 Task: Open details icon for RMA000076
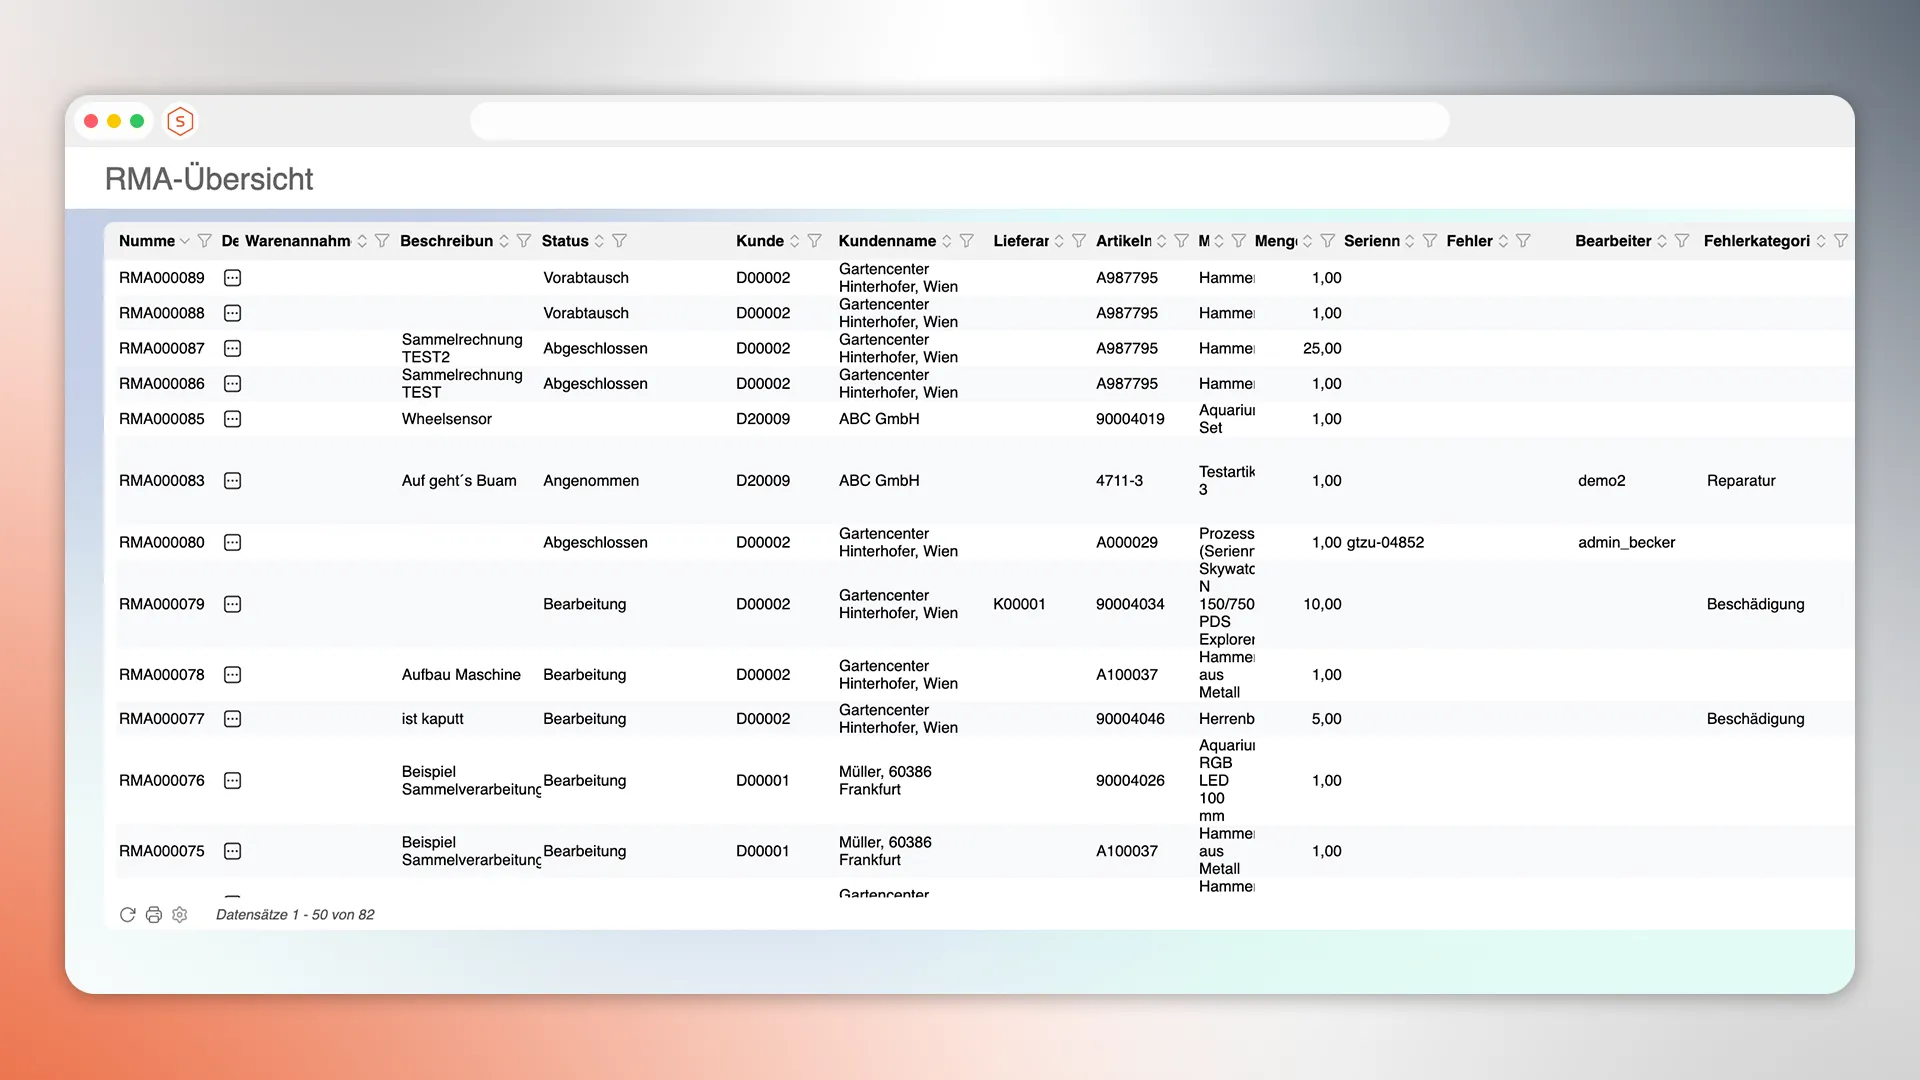[232, 781]
